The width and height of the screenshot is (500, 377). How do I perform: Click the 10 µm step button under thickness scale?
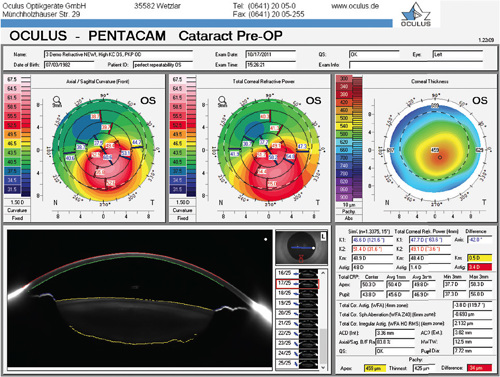(349, 205)
